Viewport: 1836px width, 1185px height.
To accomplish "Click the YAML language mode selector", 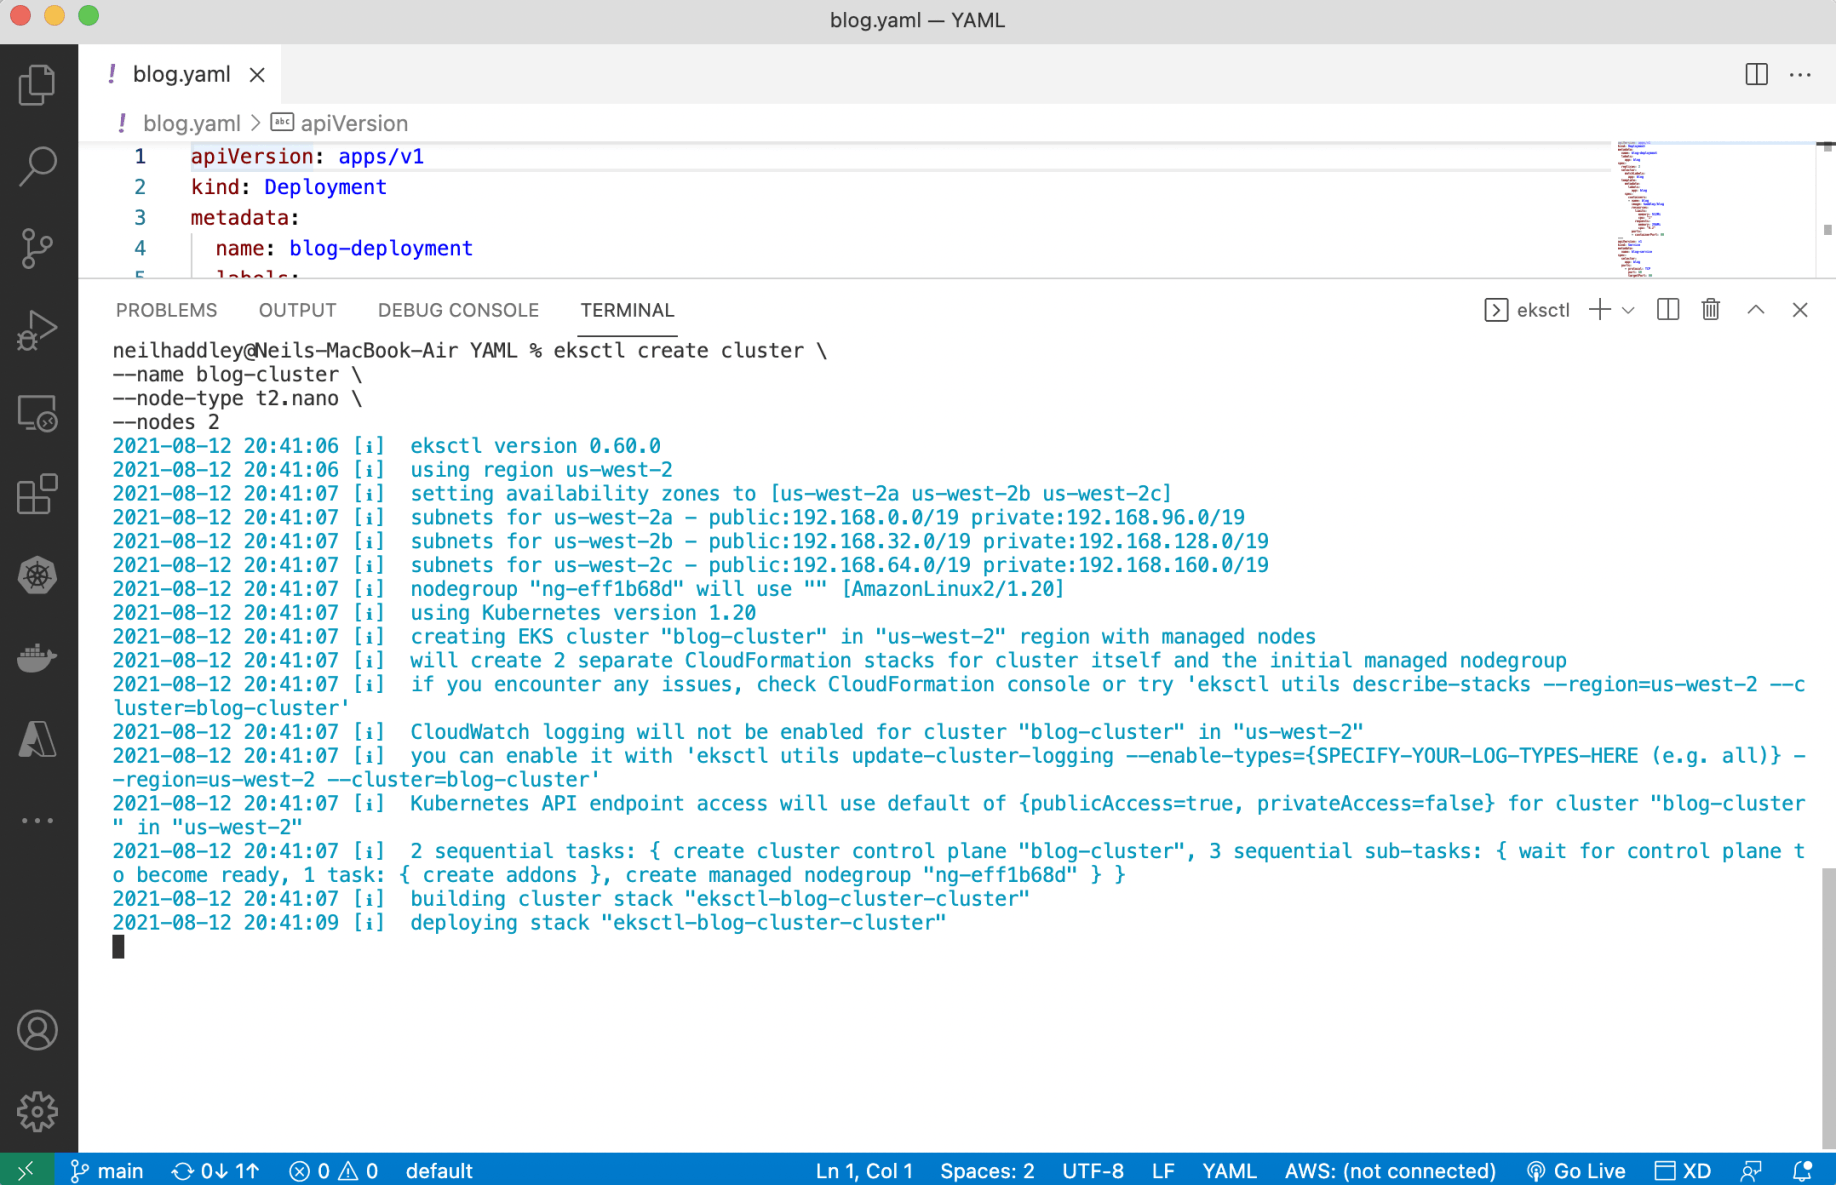I will [1228, 1170].
